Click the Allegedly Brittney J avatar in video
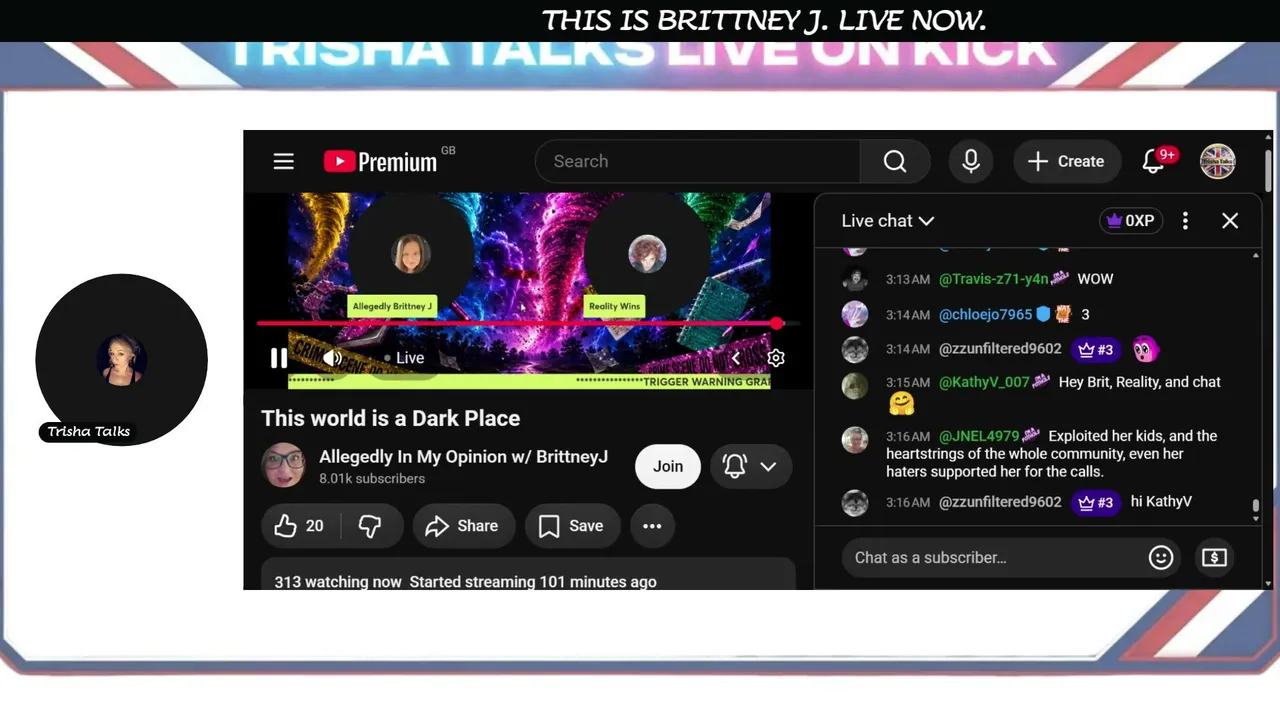This screenshot has height=720, width=1280. (x=411, y=254)
